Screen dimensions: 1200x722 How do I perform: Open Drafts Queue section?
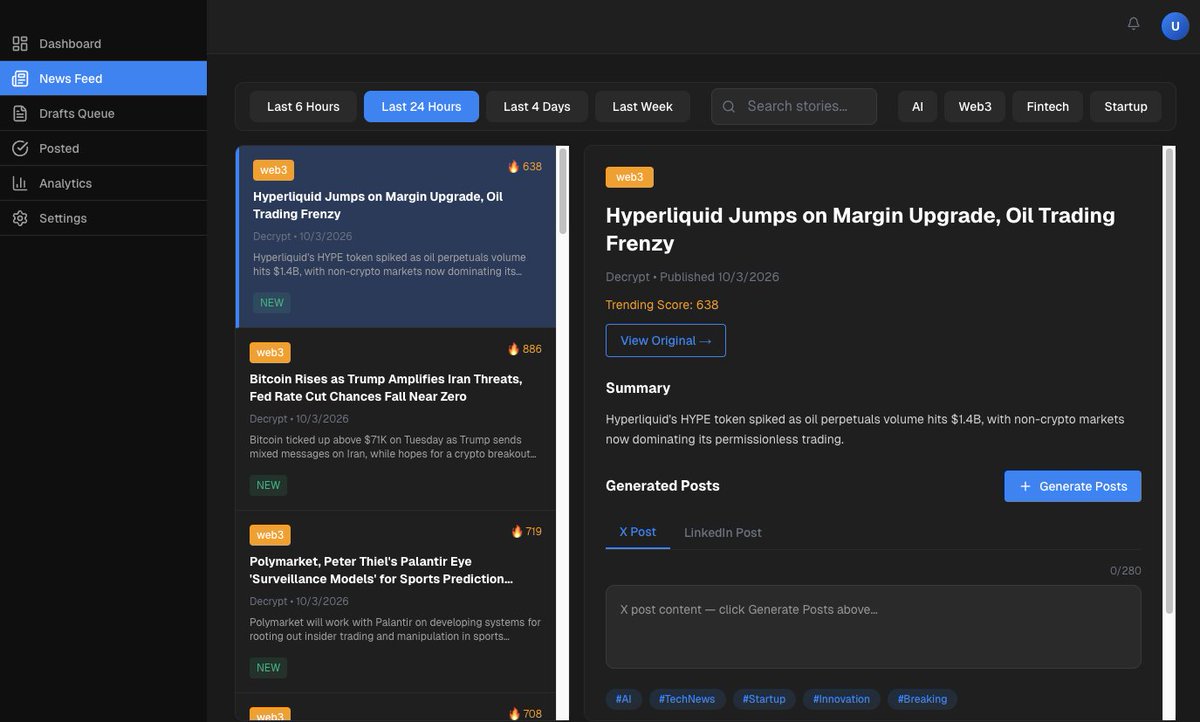(103, 114)
